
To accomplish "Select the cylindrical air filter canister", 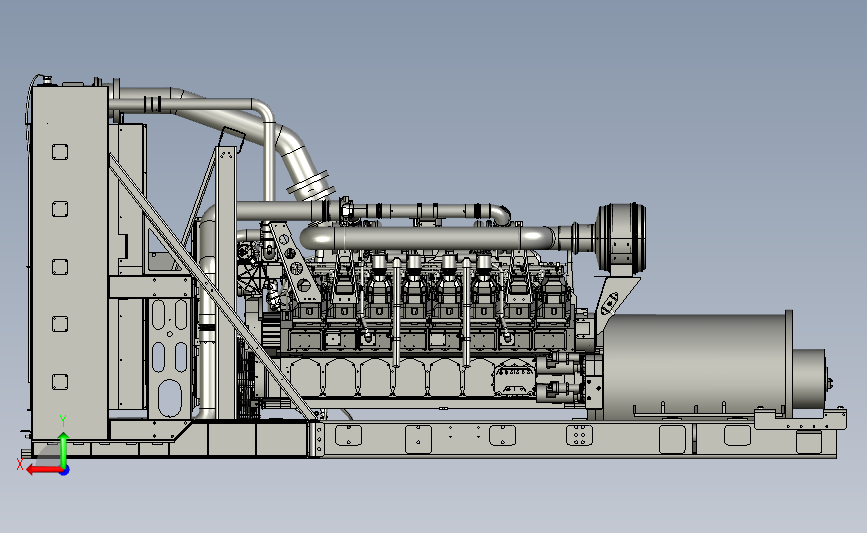I will click(621, 238).
